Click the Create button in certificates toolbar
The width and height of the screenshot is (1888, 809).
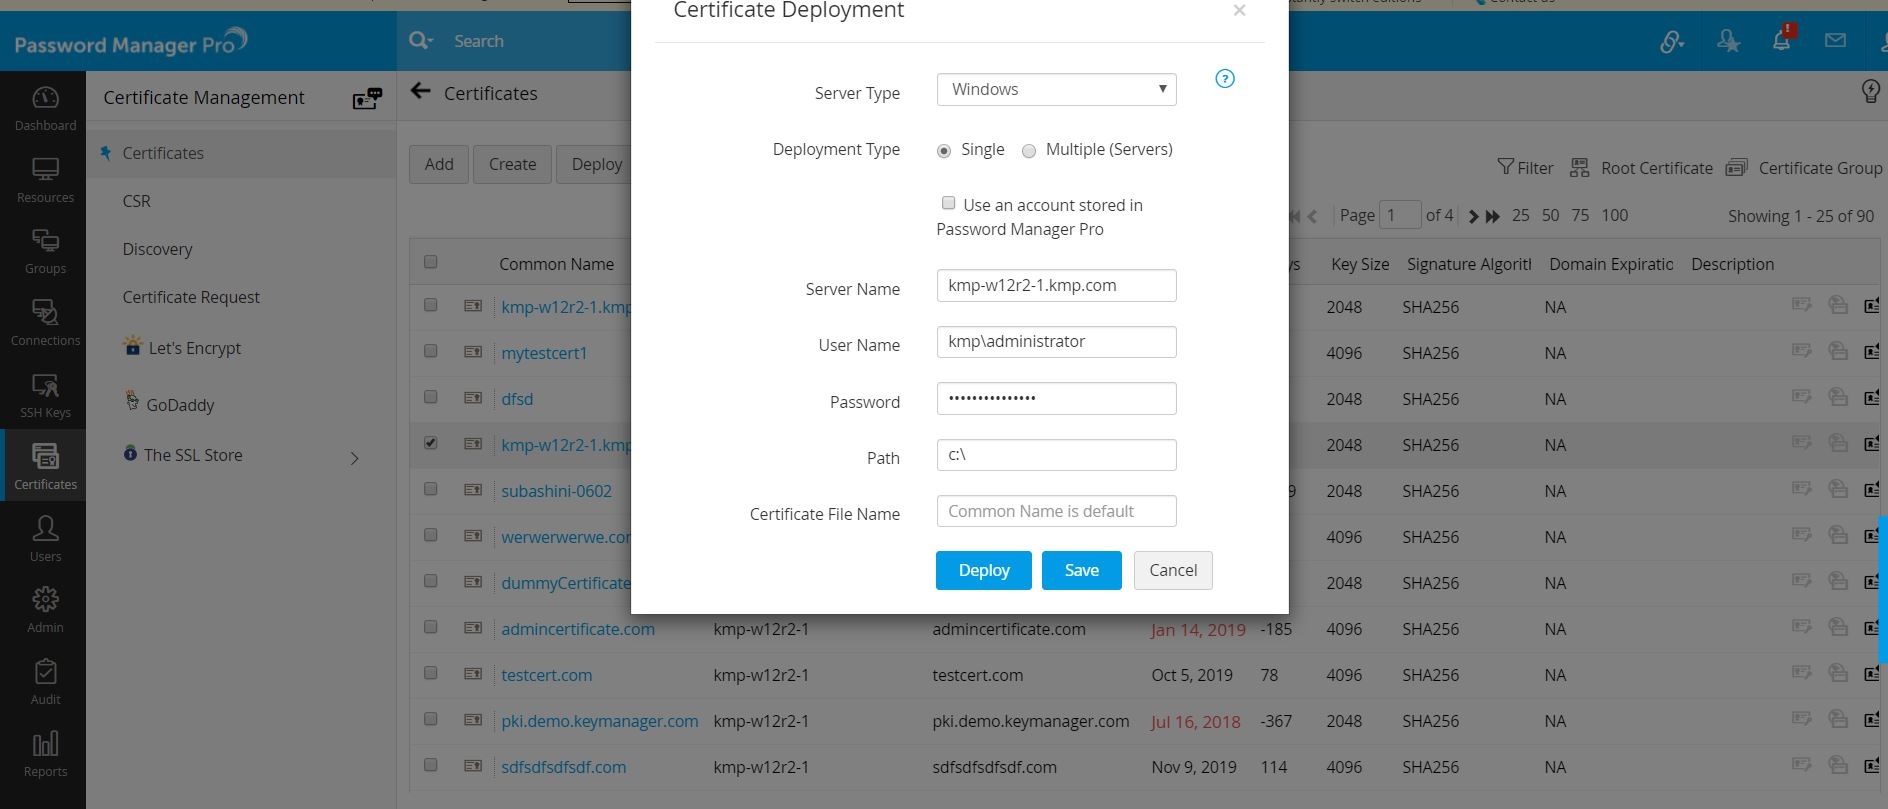point(513,164)
